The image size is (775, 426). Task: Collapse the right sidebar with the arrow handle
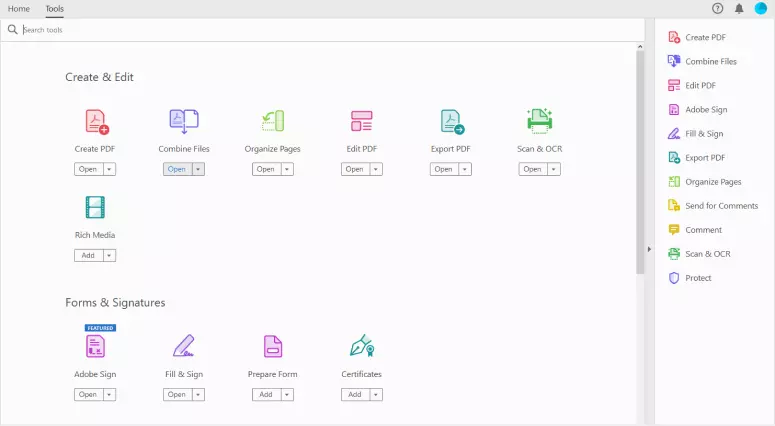pyautogui.click(x=649, y=249)
